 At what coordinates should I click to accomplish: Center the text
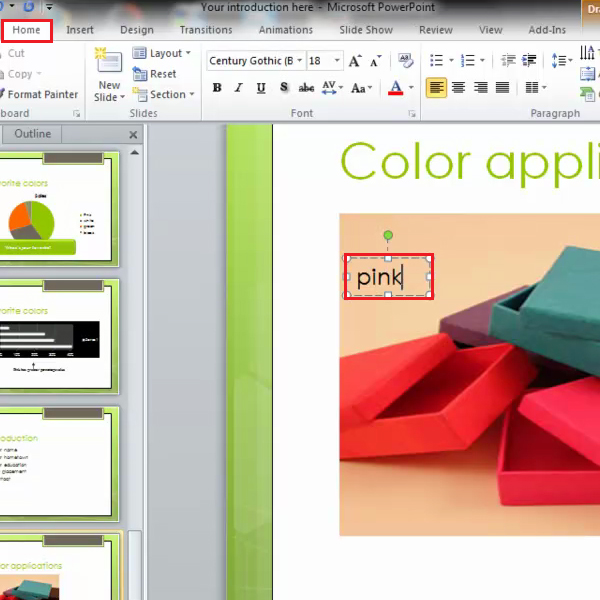pos(458,88)
